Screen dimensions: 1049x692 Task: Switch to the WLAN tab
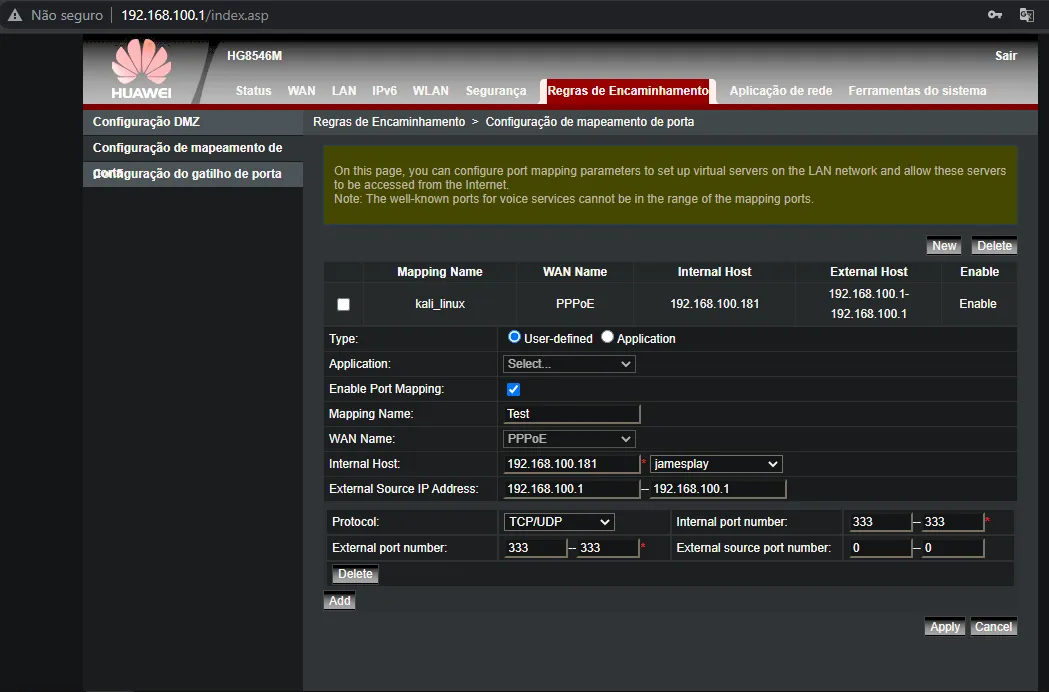[x=431, y=91]
